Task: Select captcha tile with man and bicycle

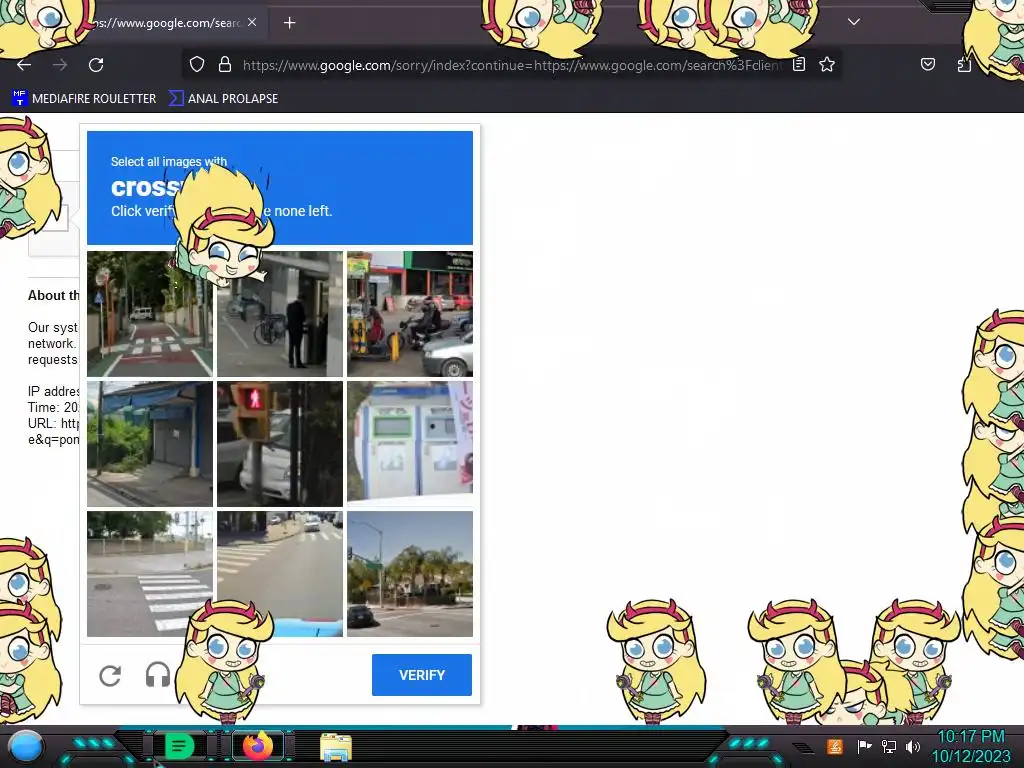Action: tap(280, 314)
